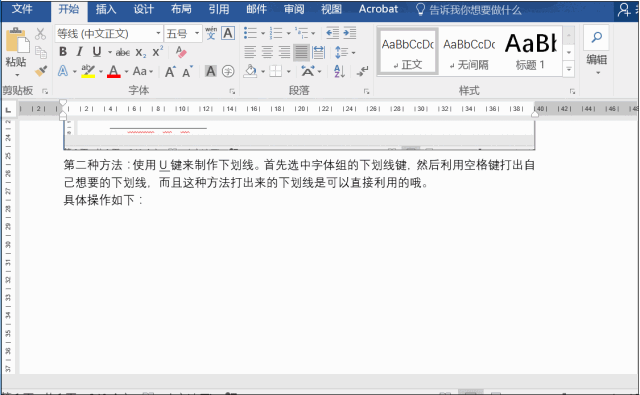Click the Copy icon

coord(41,52)
